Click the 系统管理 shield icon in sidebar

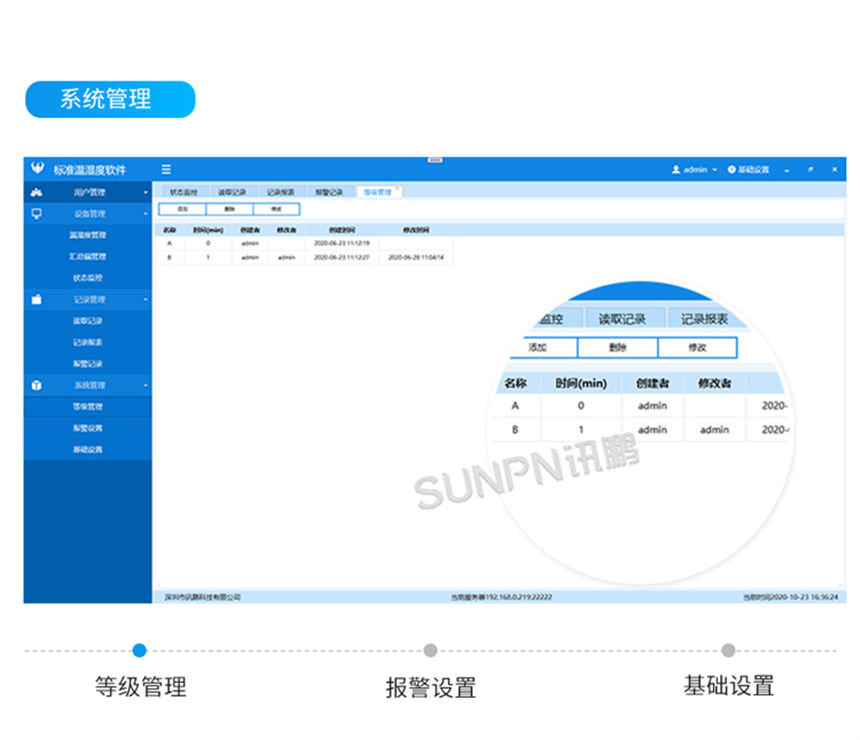click(x=37, y=385)
